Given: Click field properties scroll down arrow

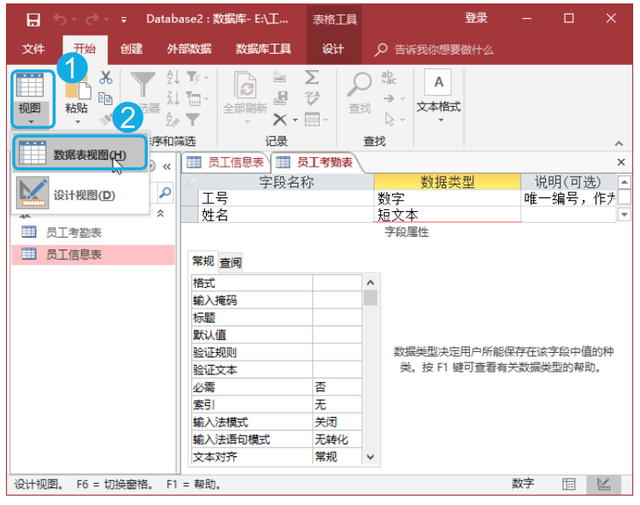Looking at the screenshot, I should (371, 457).
